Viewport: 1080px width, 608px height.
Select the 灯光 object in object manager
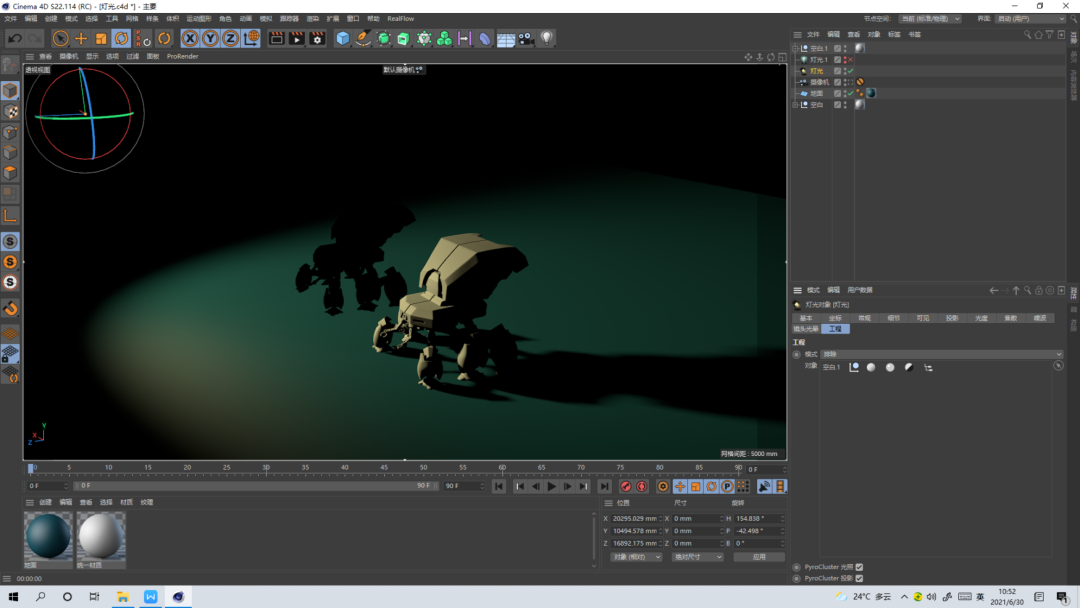(816, 71)
